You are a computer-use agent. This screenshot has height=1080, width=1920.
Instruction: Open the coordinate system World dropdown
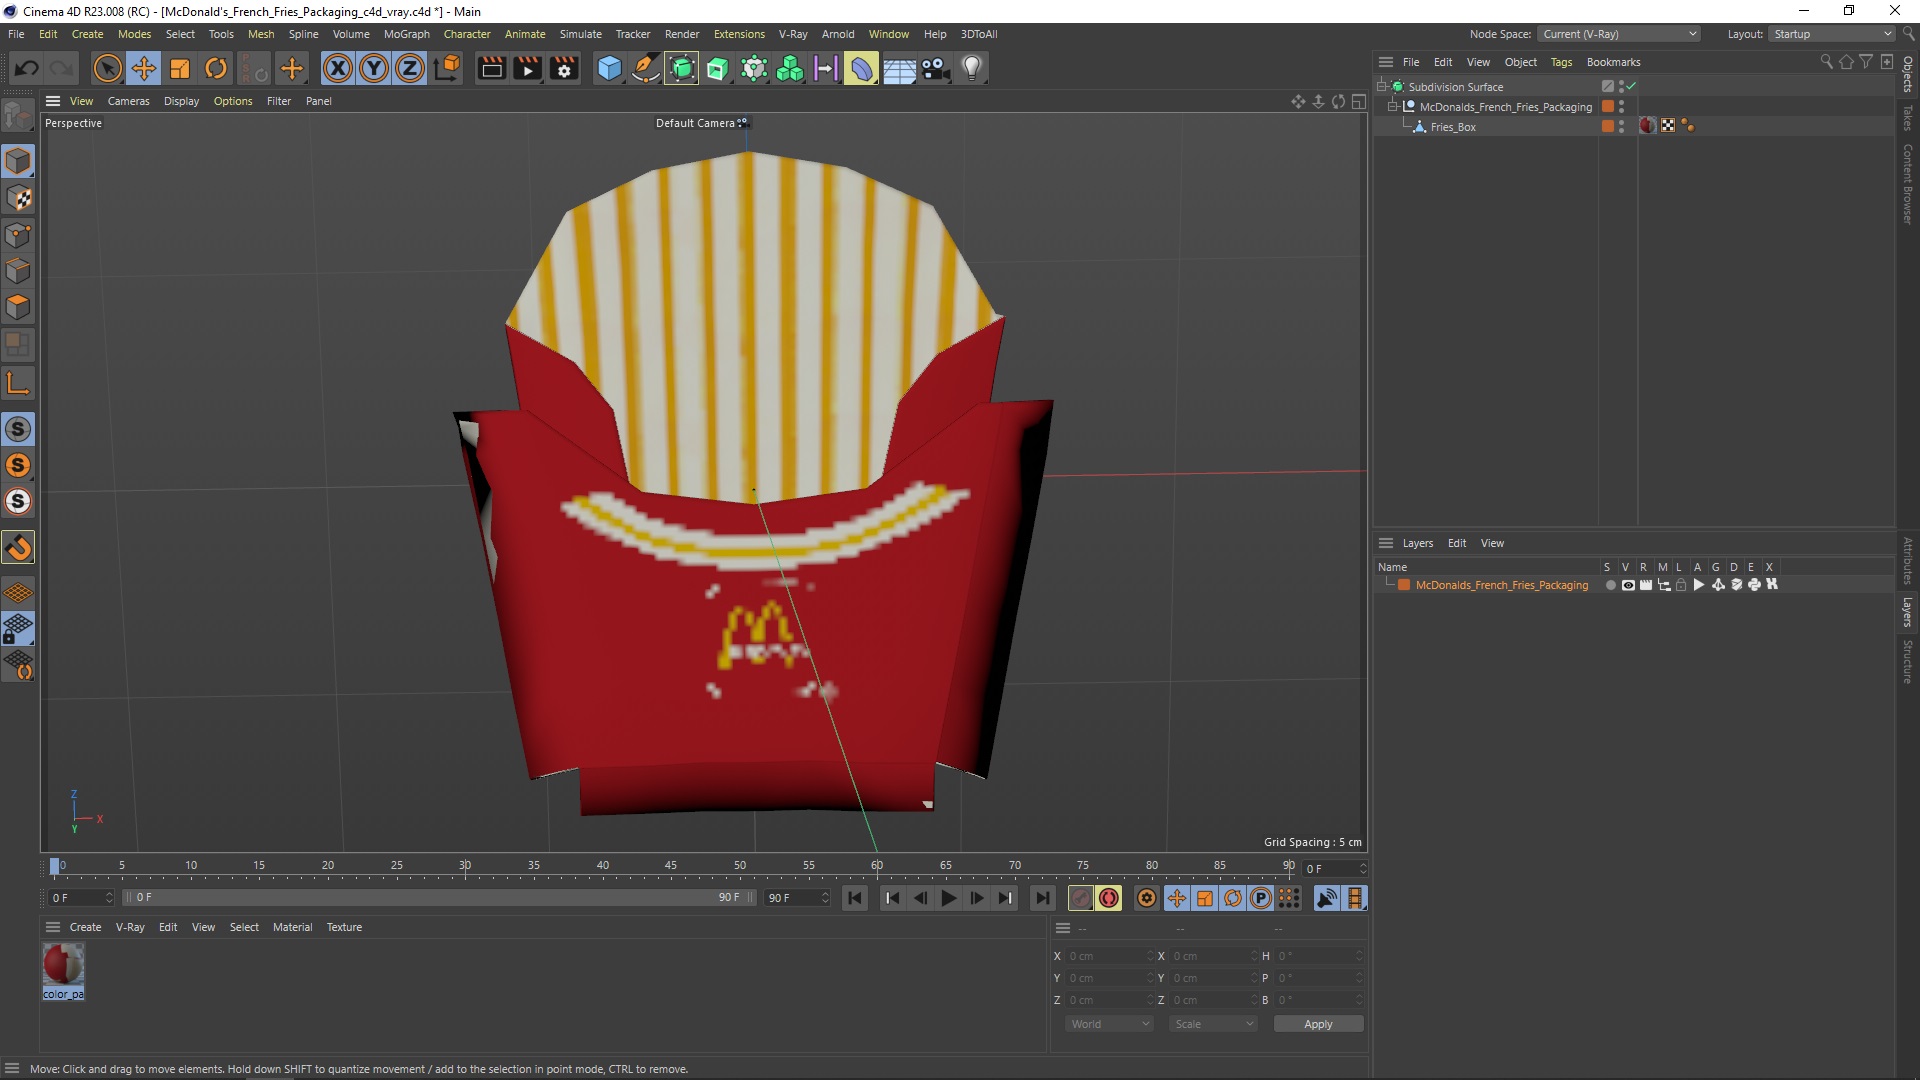pyautogui.click(x=1109, y=1024)
